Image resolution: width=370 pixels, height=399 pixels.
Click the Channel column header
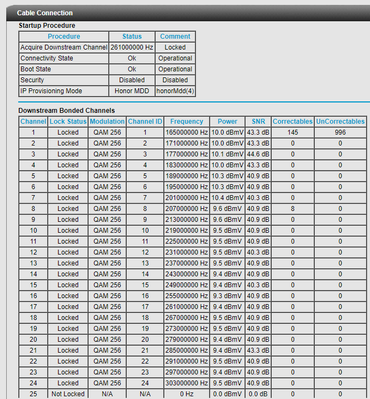[33, 121]
